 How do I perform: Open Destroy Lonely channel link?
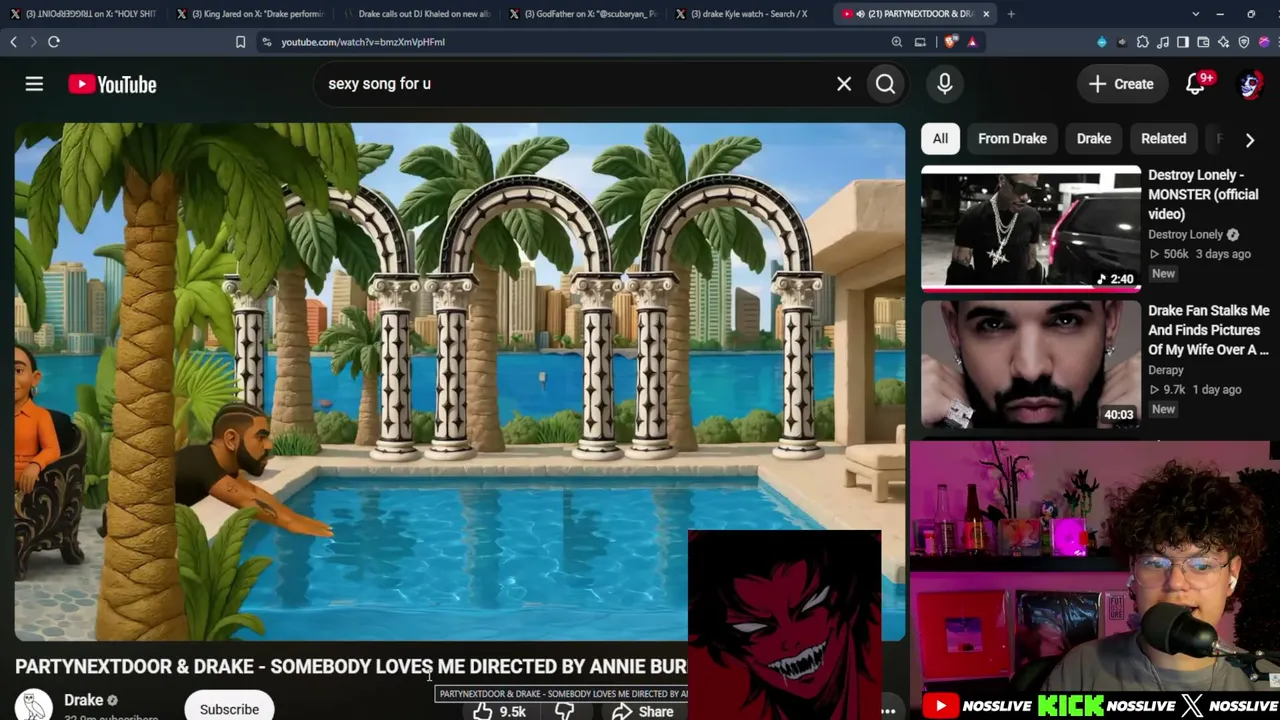tap(1185, 234)
